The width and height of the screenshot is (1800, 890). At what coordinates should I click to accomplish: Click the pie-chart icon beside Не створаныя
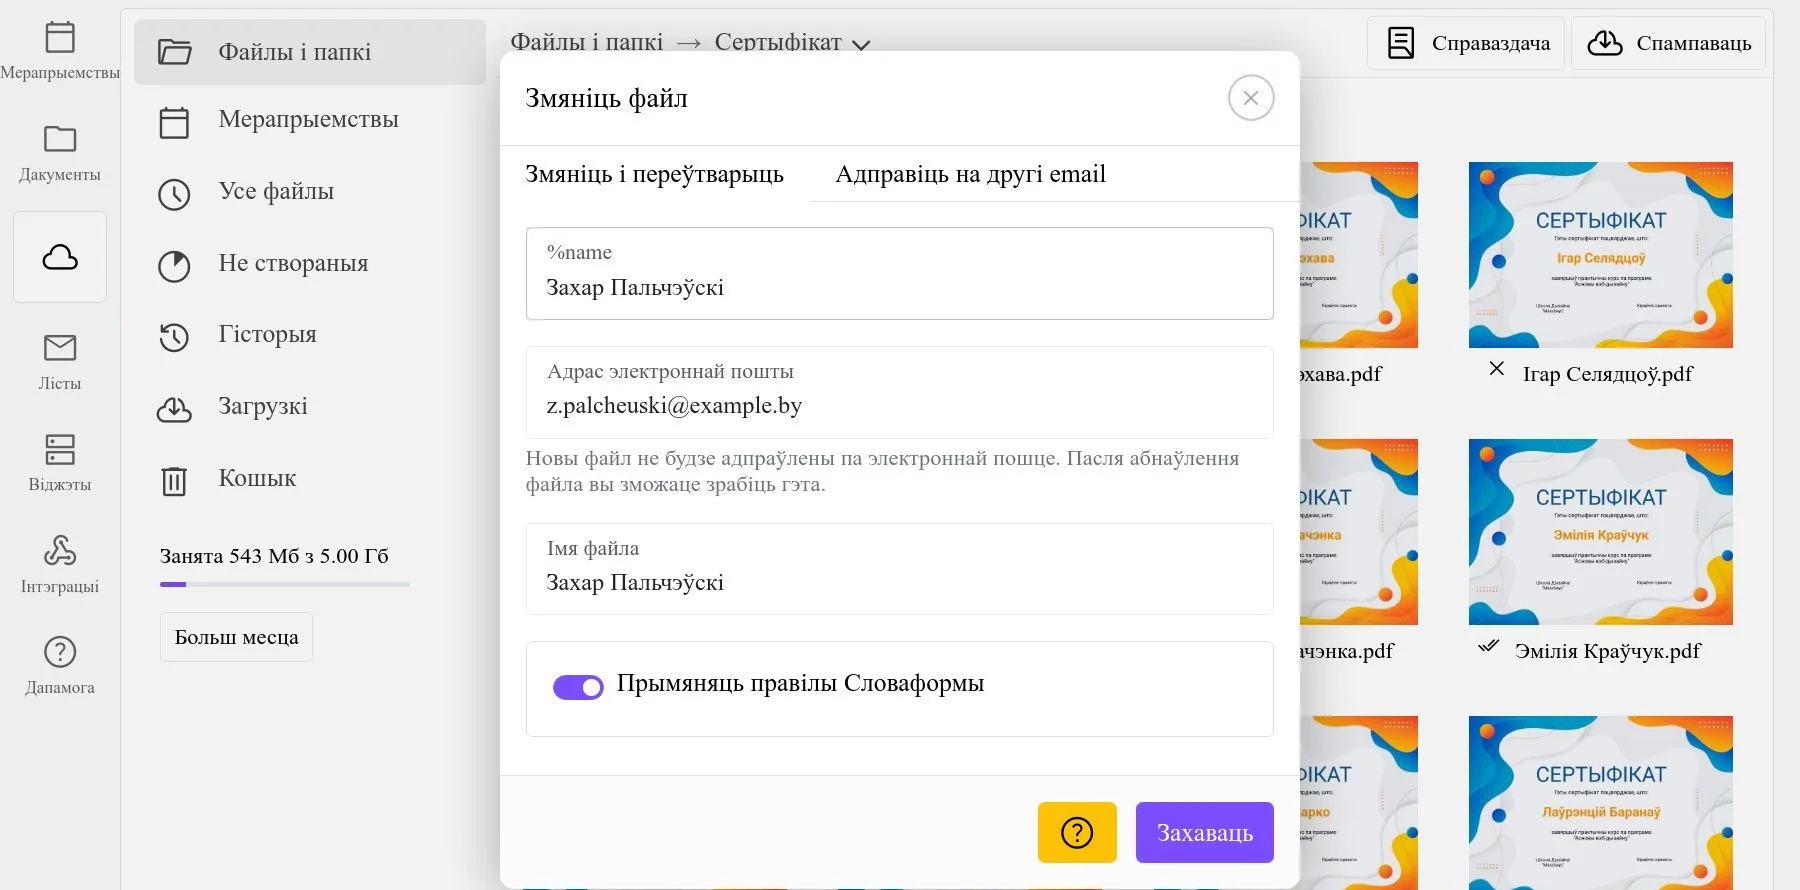click(x=174, y=266)
